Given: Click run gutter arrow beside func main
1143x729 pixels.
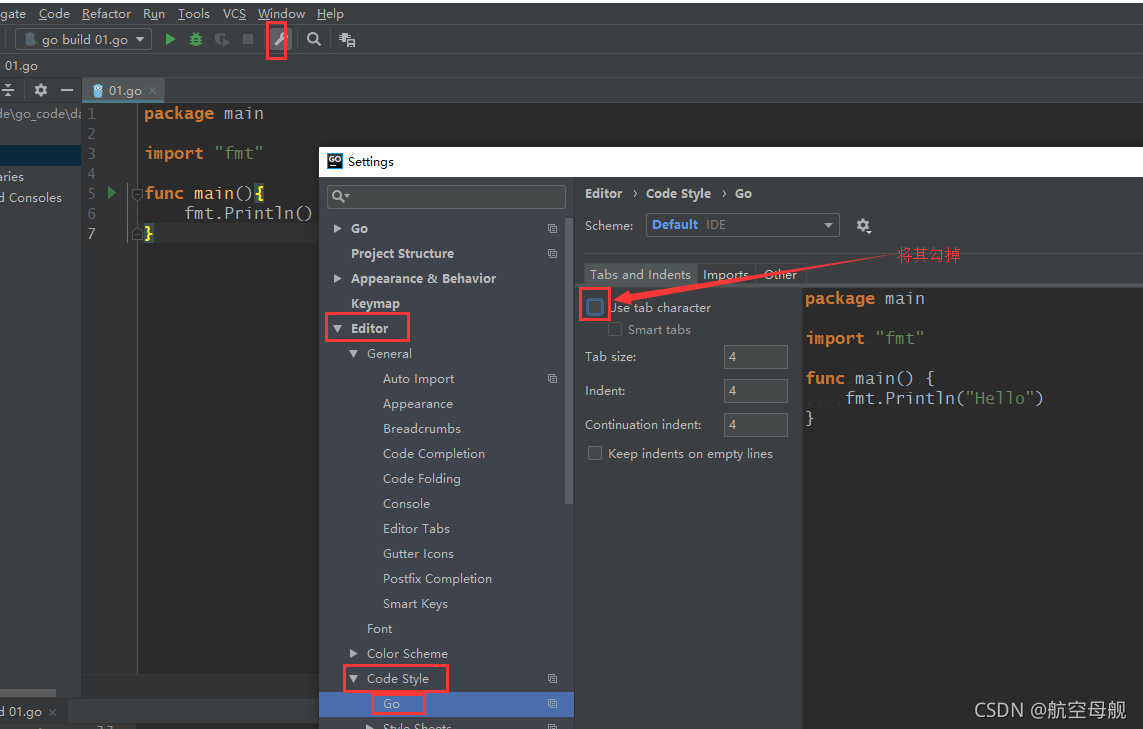Looking at the screenshot, I should click(x=112, y=192).
